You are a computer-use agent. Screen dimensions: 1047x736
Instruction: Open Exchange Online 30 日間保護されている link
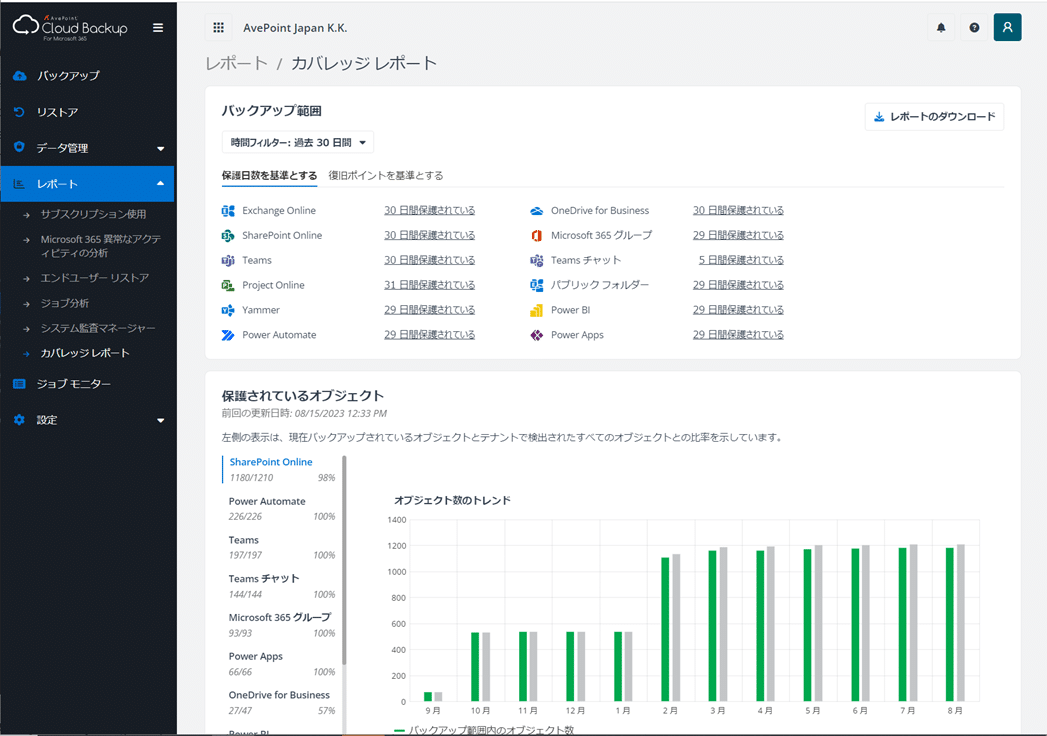coord(429,210)
